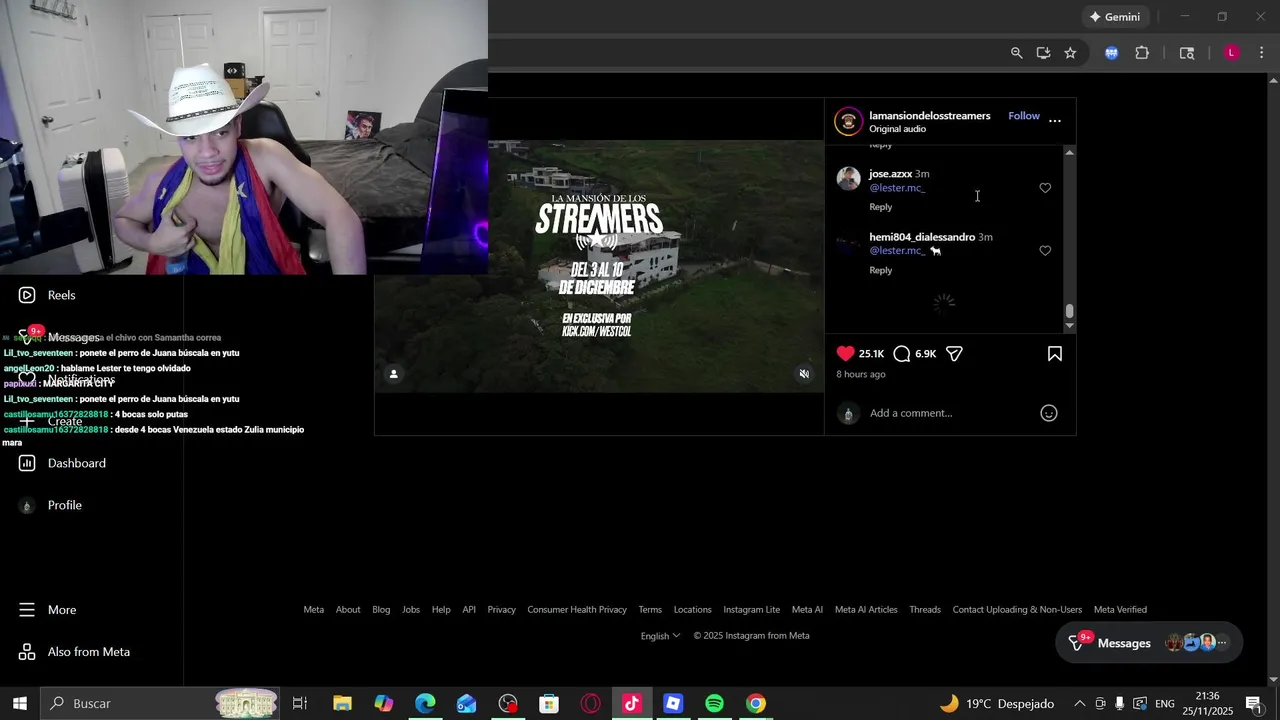Open weather widget 19°C Despejado
This screenshot has width=1280, height=720.
(996, 703)
